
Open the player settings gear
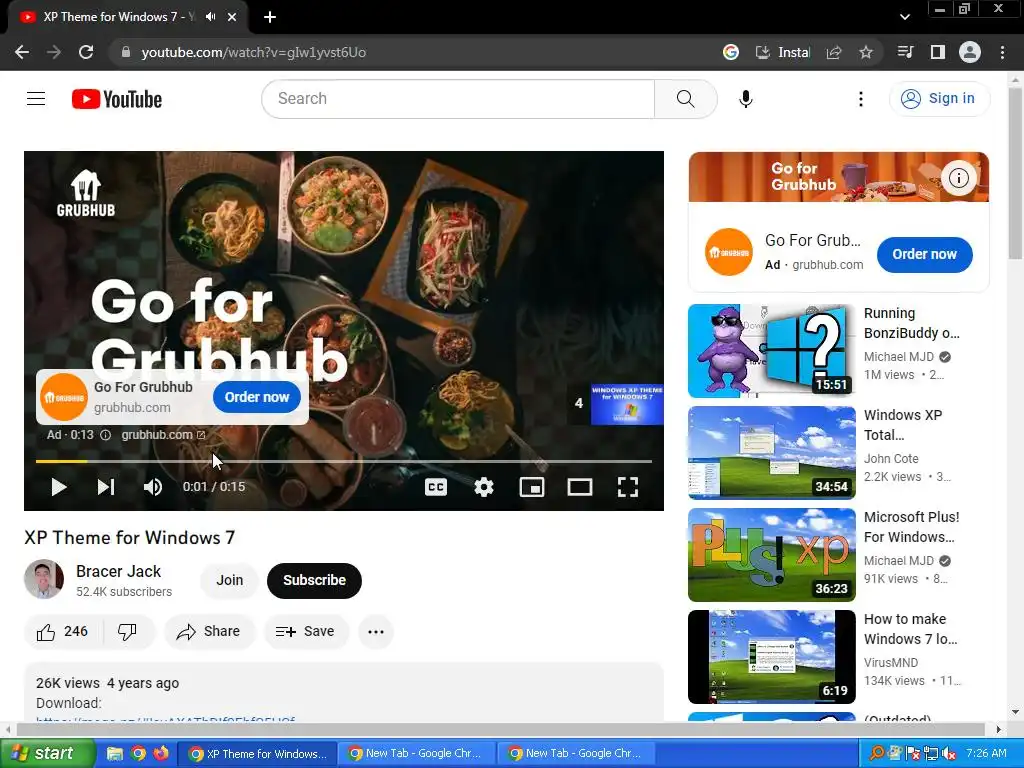click(484, 487)
